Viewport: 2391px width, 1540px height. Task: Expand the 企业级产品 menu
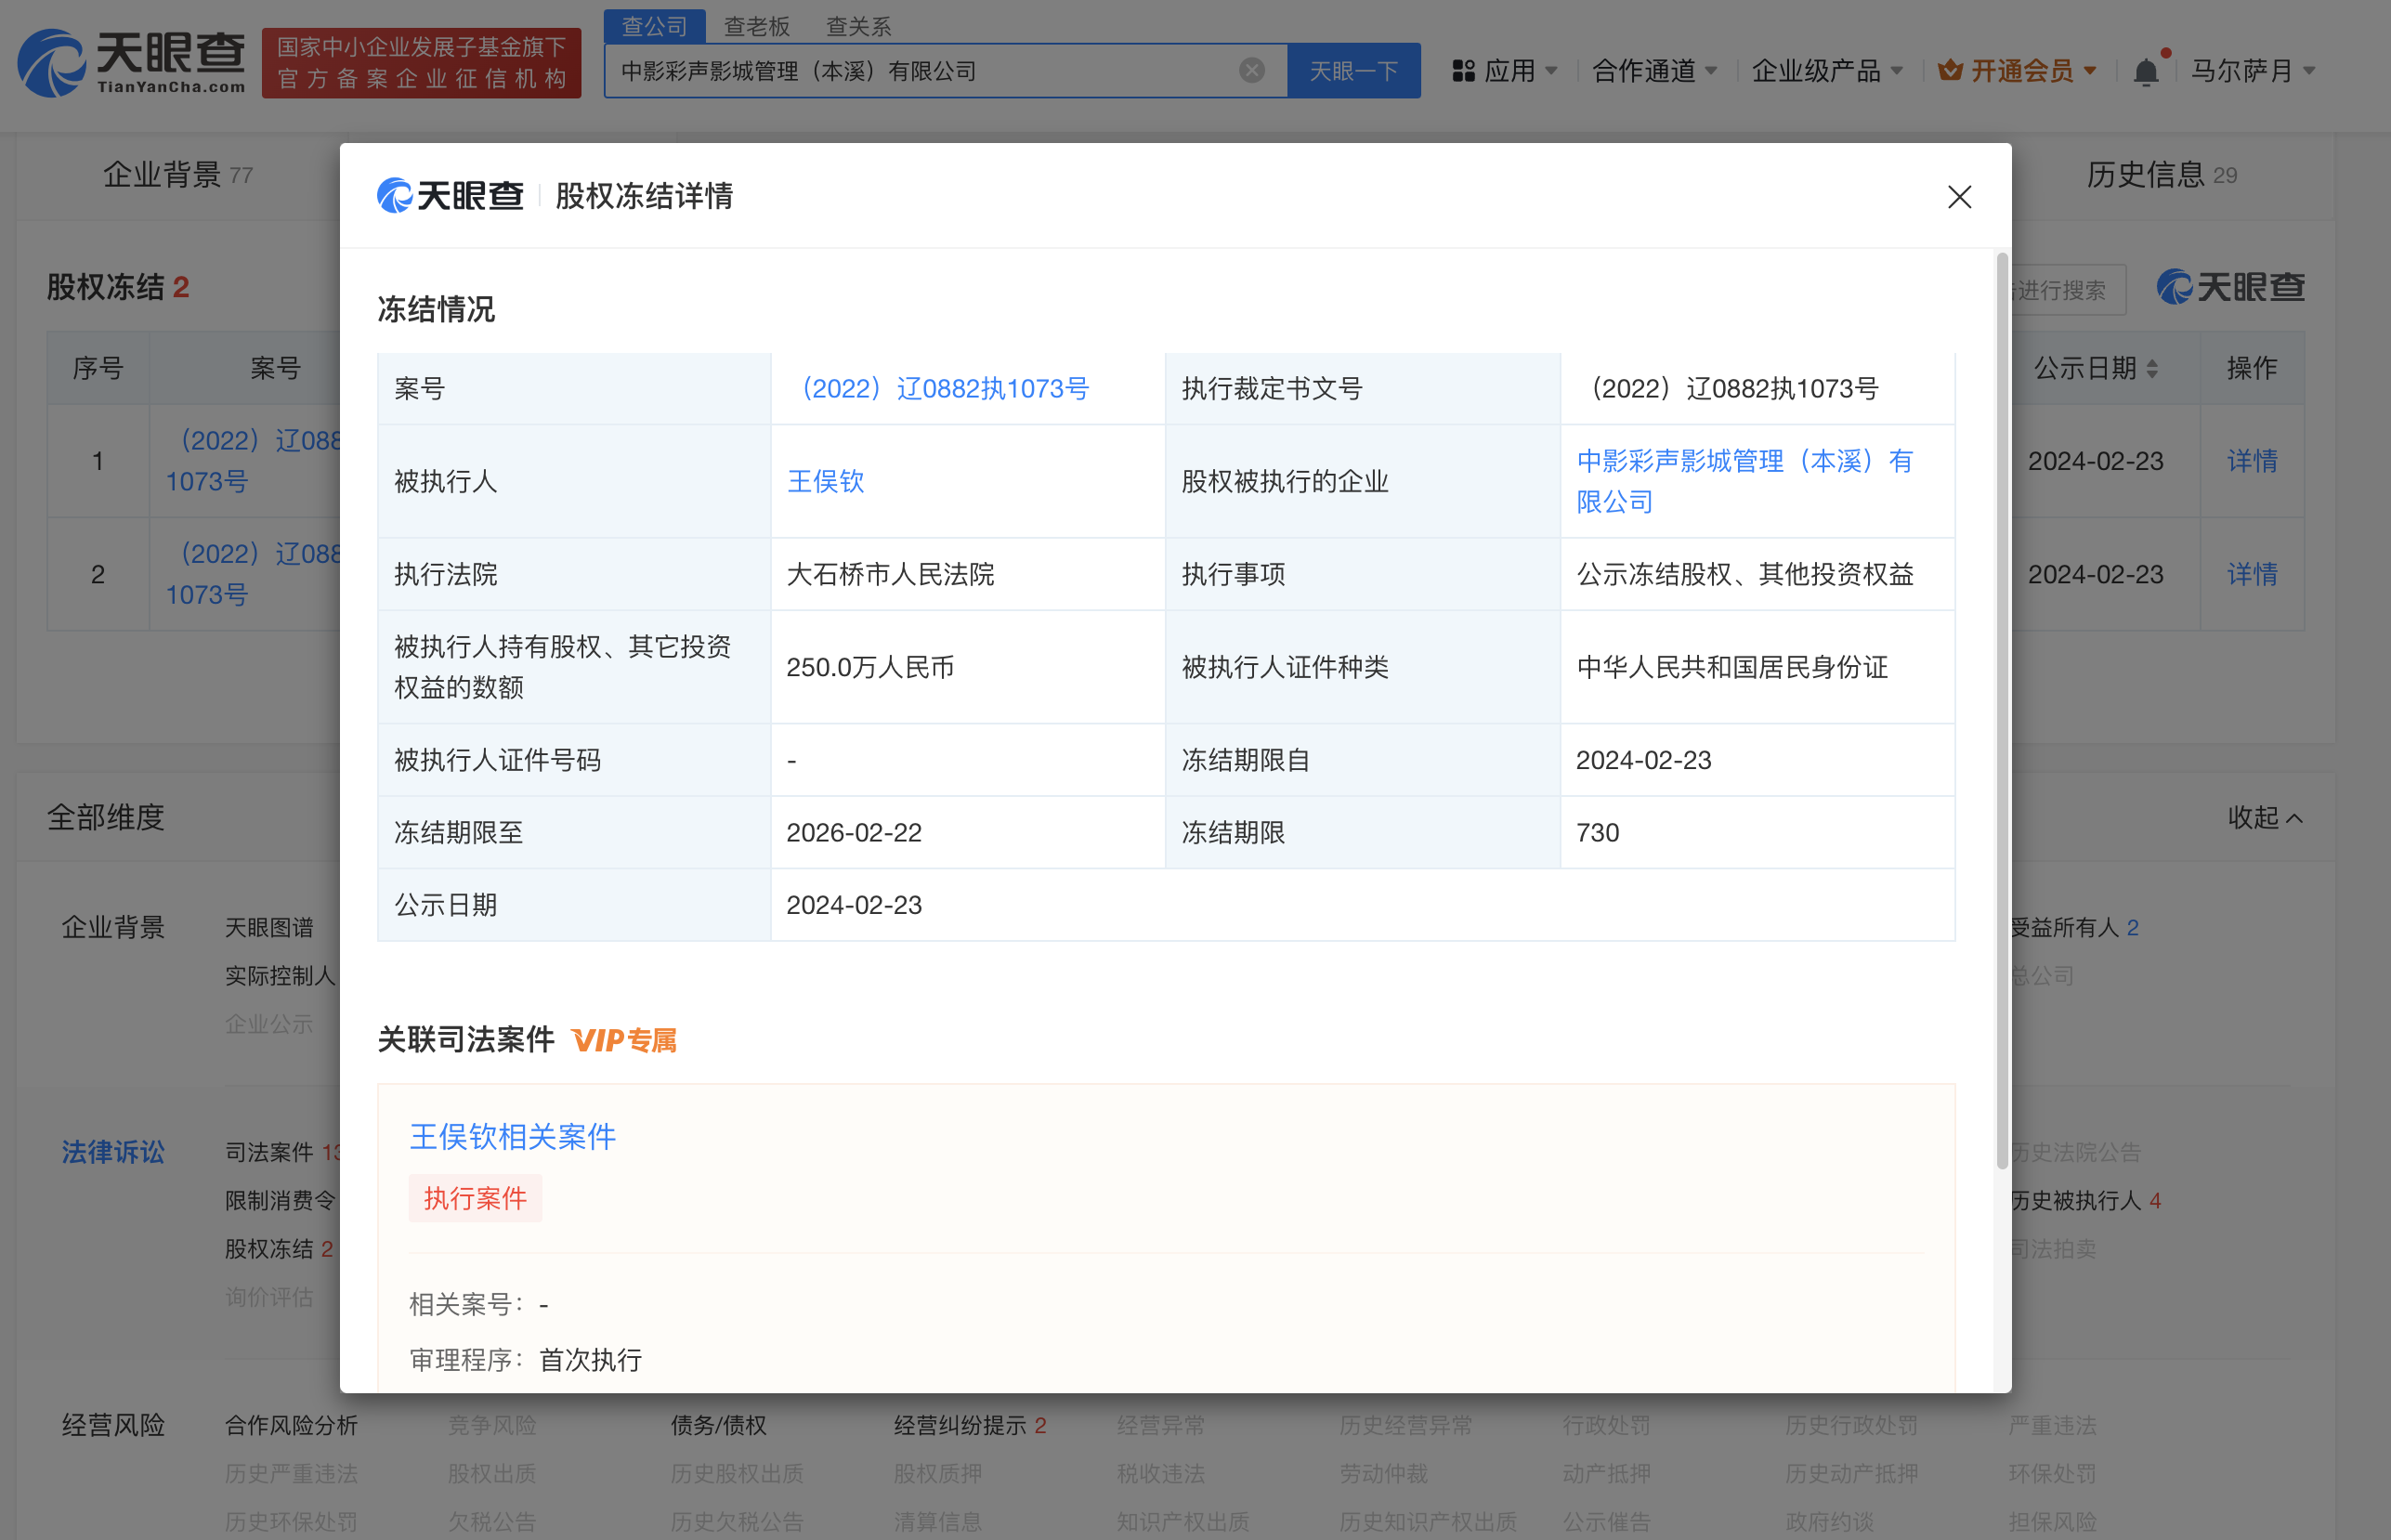(x=1827, y=71)
